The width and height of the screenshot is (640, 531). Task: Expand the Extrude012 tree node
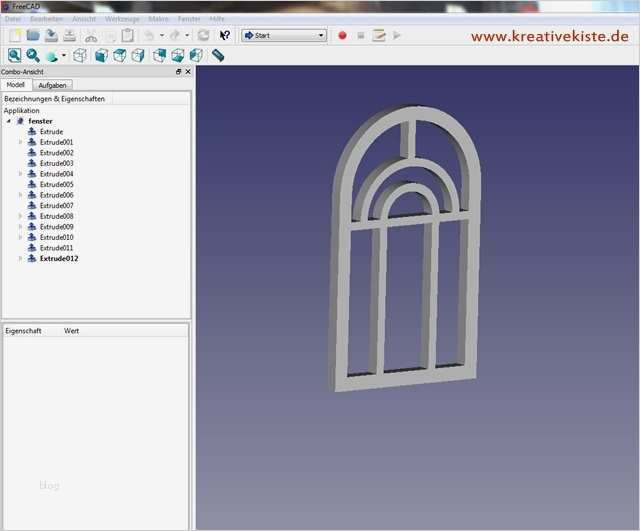(21, 258)
